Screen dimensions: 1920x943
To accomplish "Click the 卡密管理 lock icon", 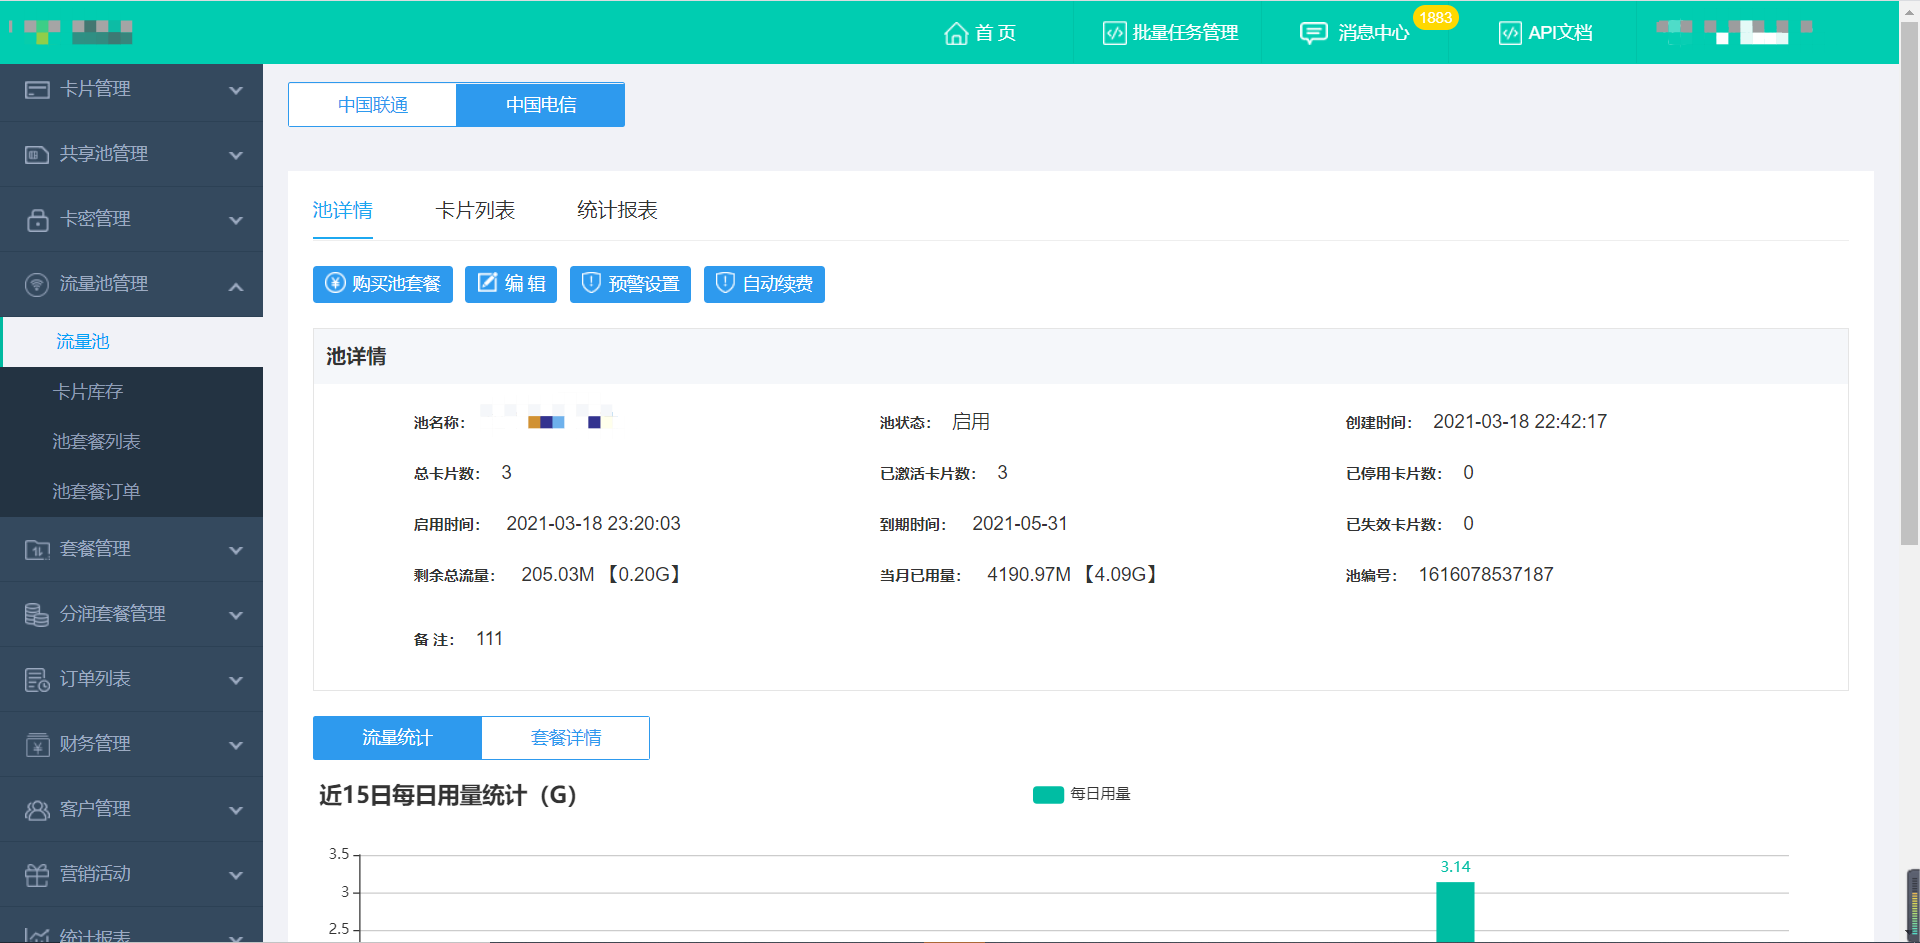I will (37, 220).
